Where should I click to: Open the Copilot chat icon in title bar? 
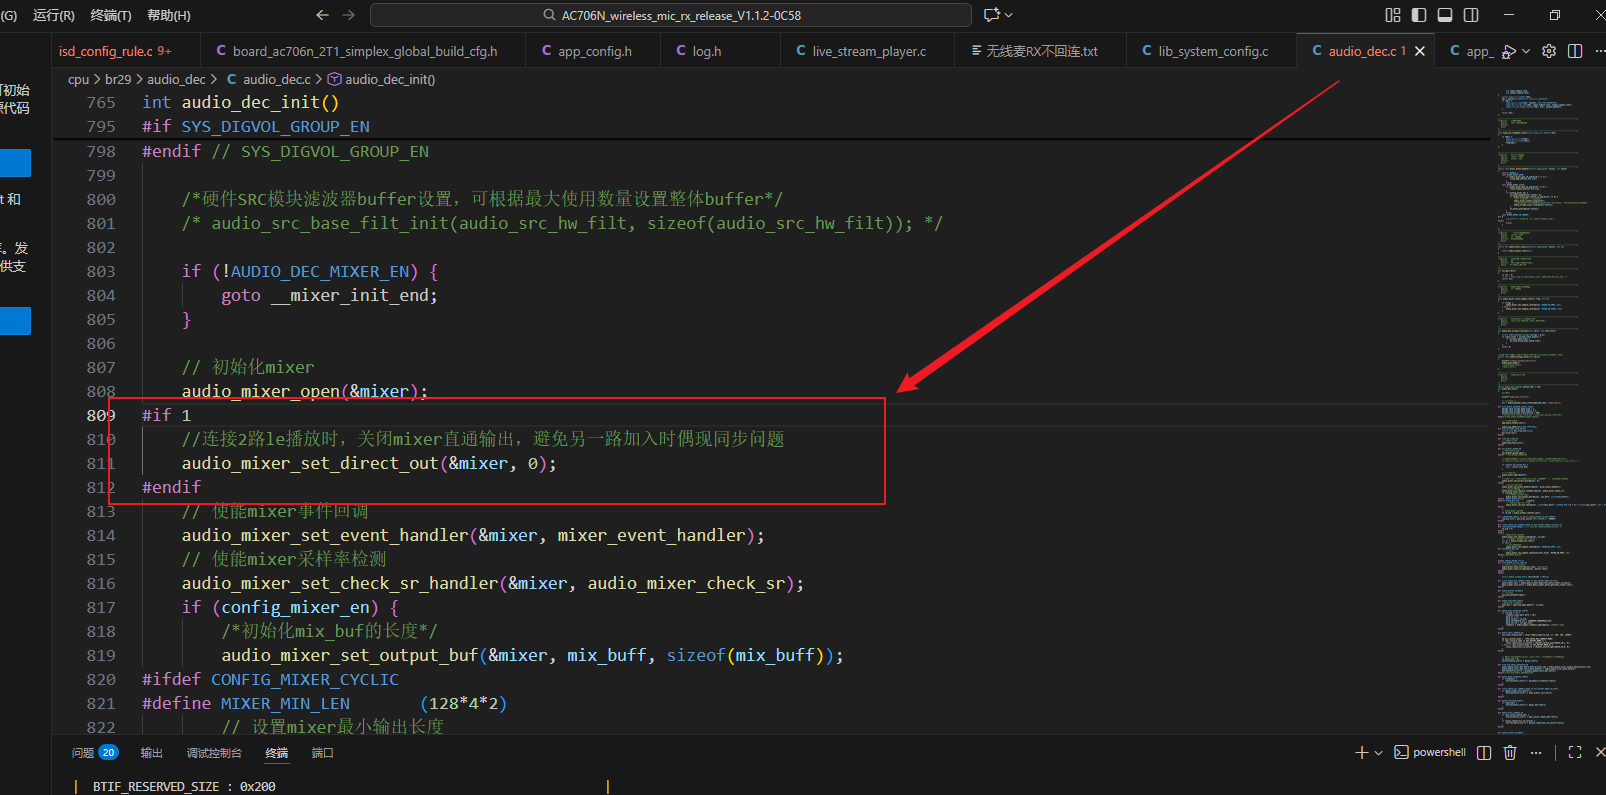(x=992, y=15)
